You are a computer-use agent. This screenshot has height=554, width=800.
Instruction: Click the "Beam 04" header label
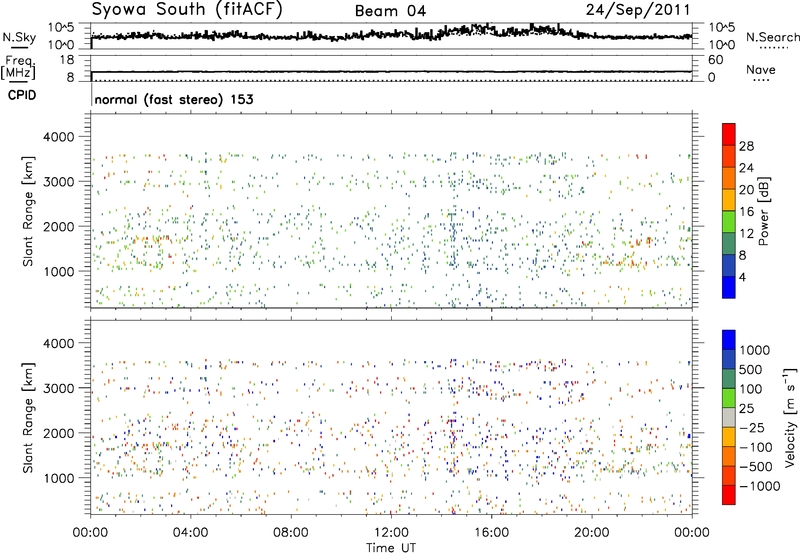pyautogui.click(x=390, y=11)
